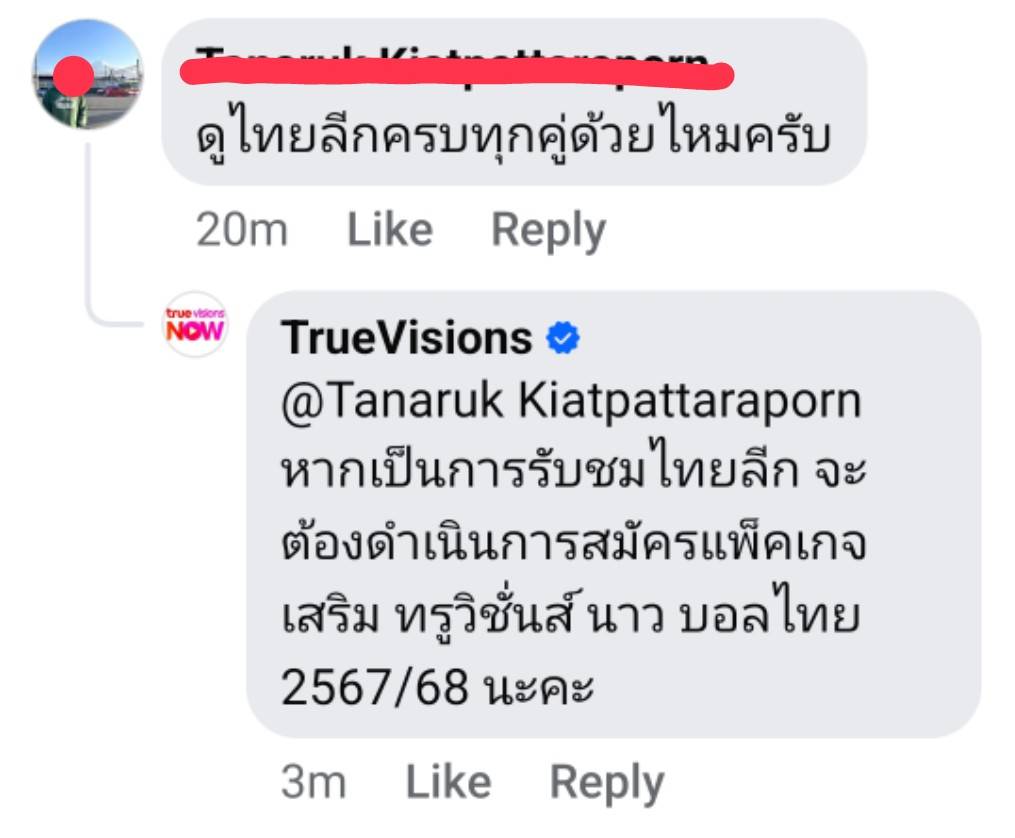Reply to the TrueVisions 3m comment
The image size is (1015, 838).
[607, 784]
